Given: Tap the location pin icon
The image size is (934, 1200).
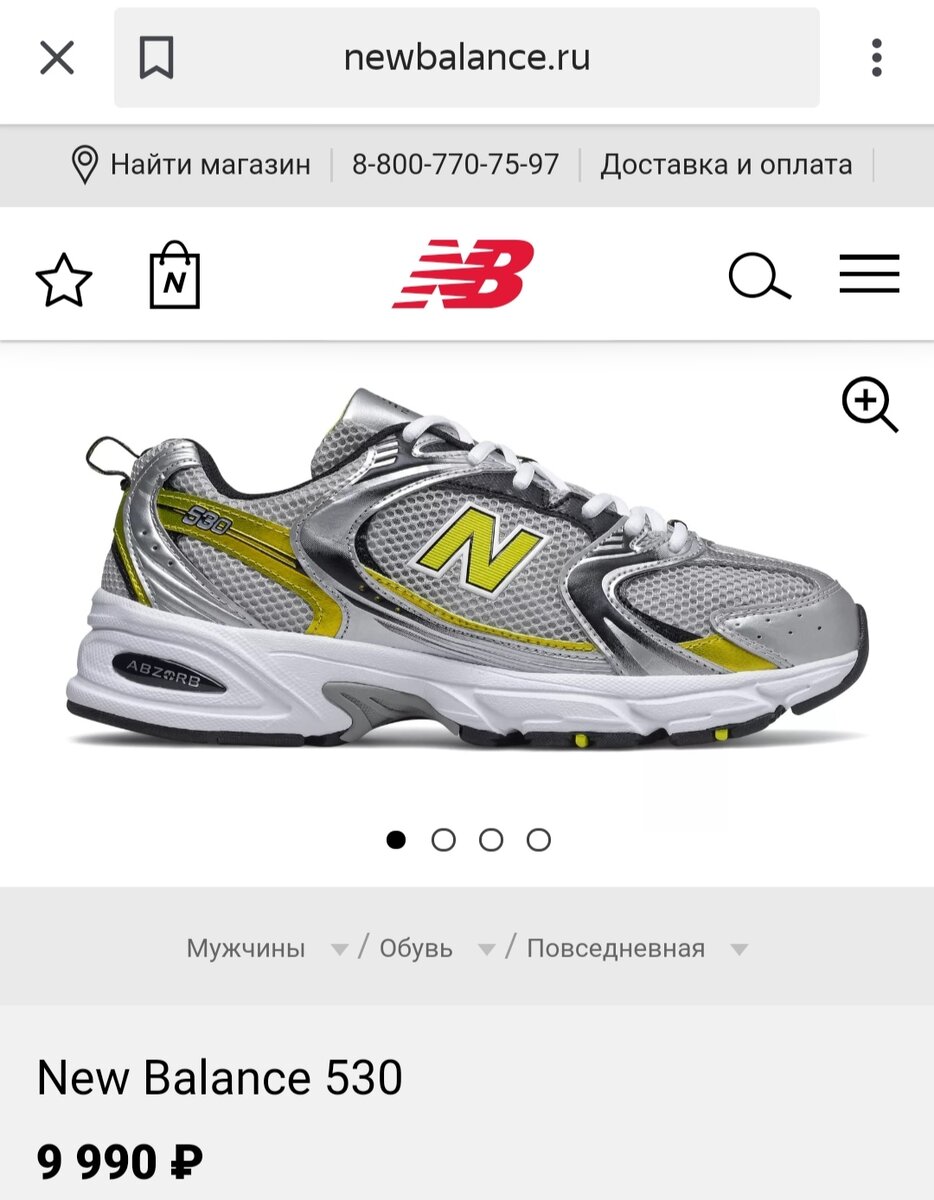Looking at the screenshot, I should [x=86, y=165].
